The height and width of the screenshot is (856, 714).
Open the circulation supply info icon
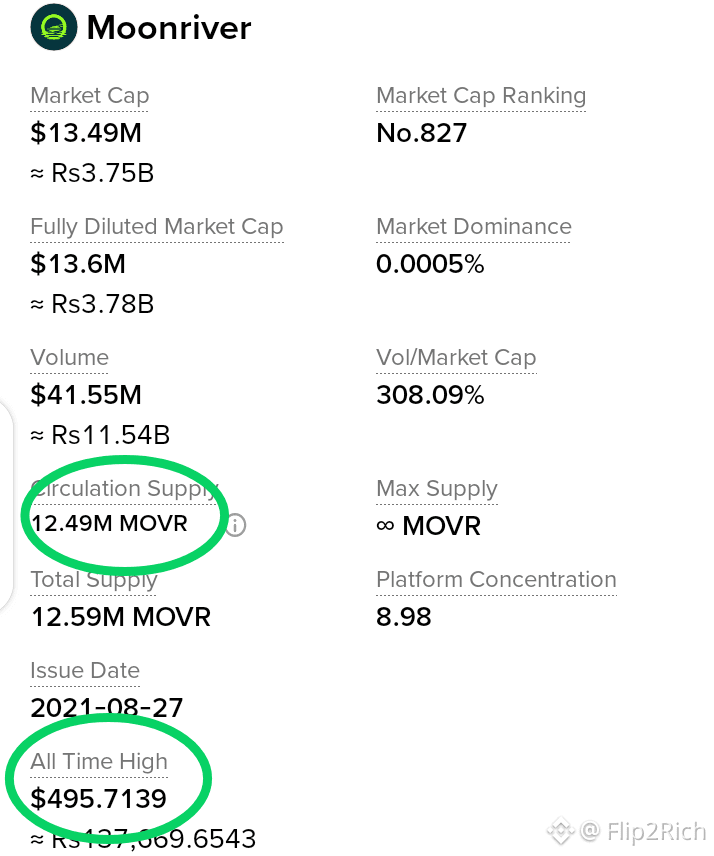pyautogui.click(x=235, y=525)
